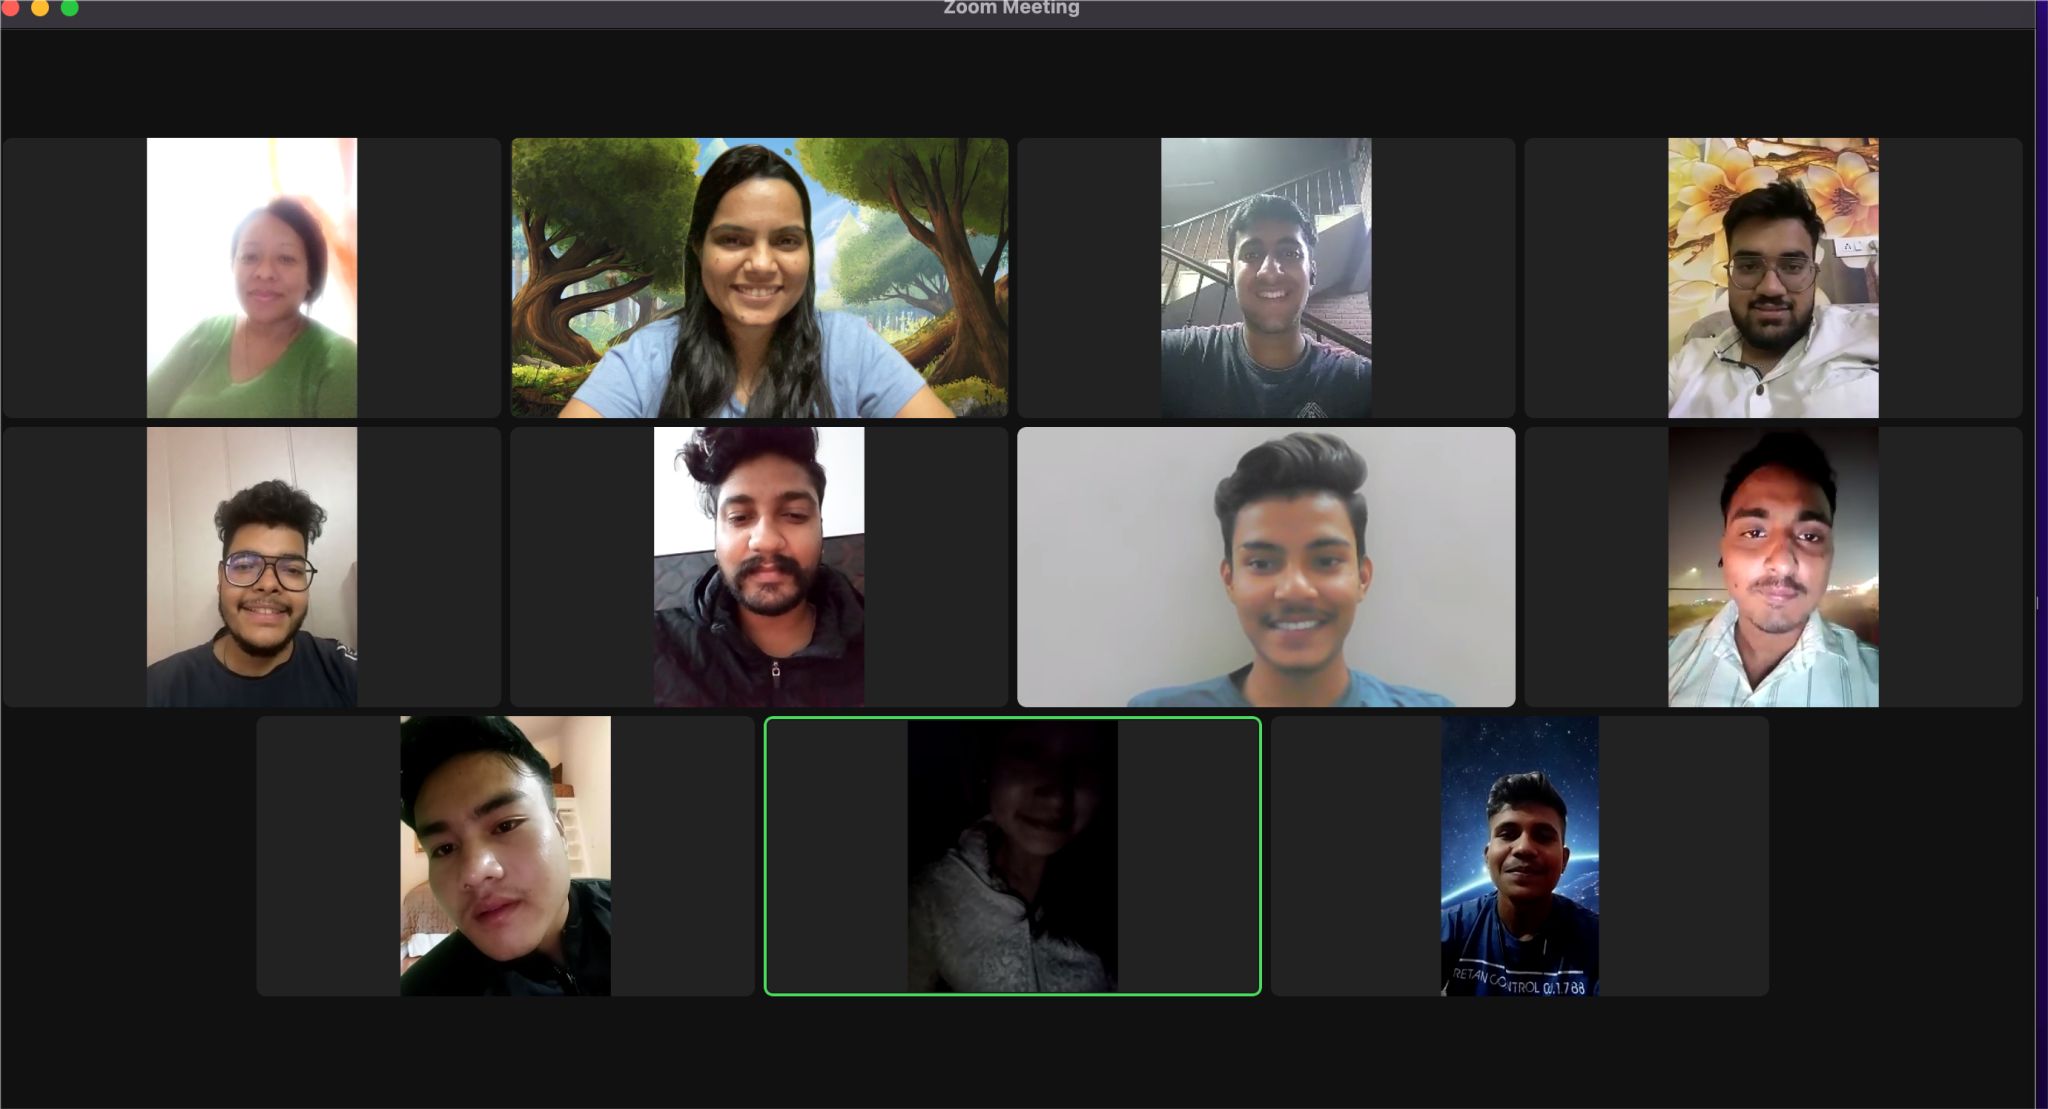The width and height of the screenshot is (2048, 1109).
Task: Select the man with floral wallpaper video tile
Action: (1773, 278)
